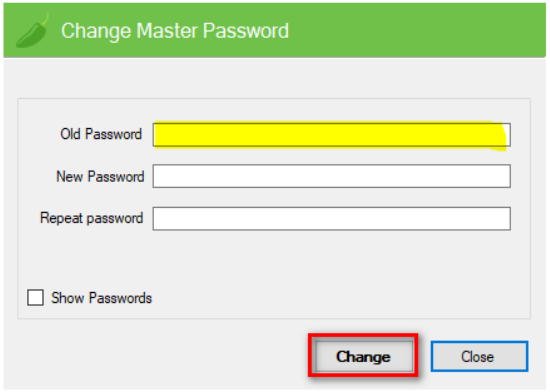Click the yellow highlighted area of Old Password
Viewport: 550px width, 392px height.
tap(330, 135)
